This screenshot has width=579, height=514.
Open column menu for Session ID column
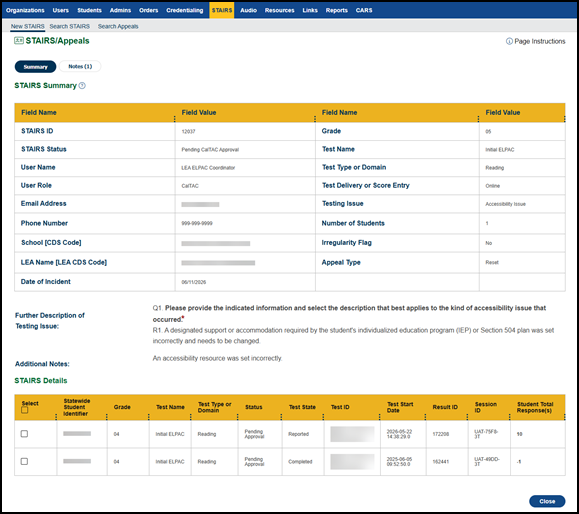coord(510,417)
